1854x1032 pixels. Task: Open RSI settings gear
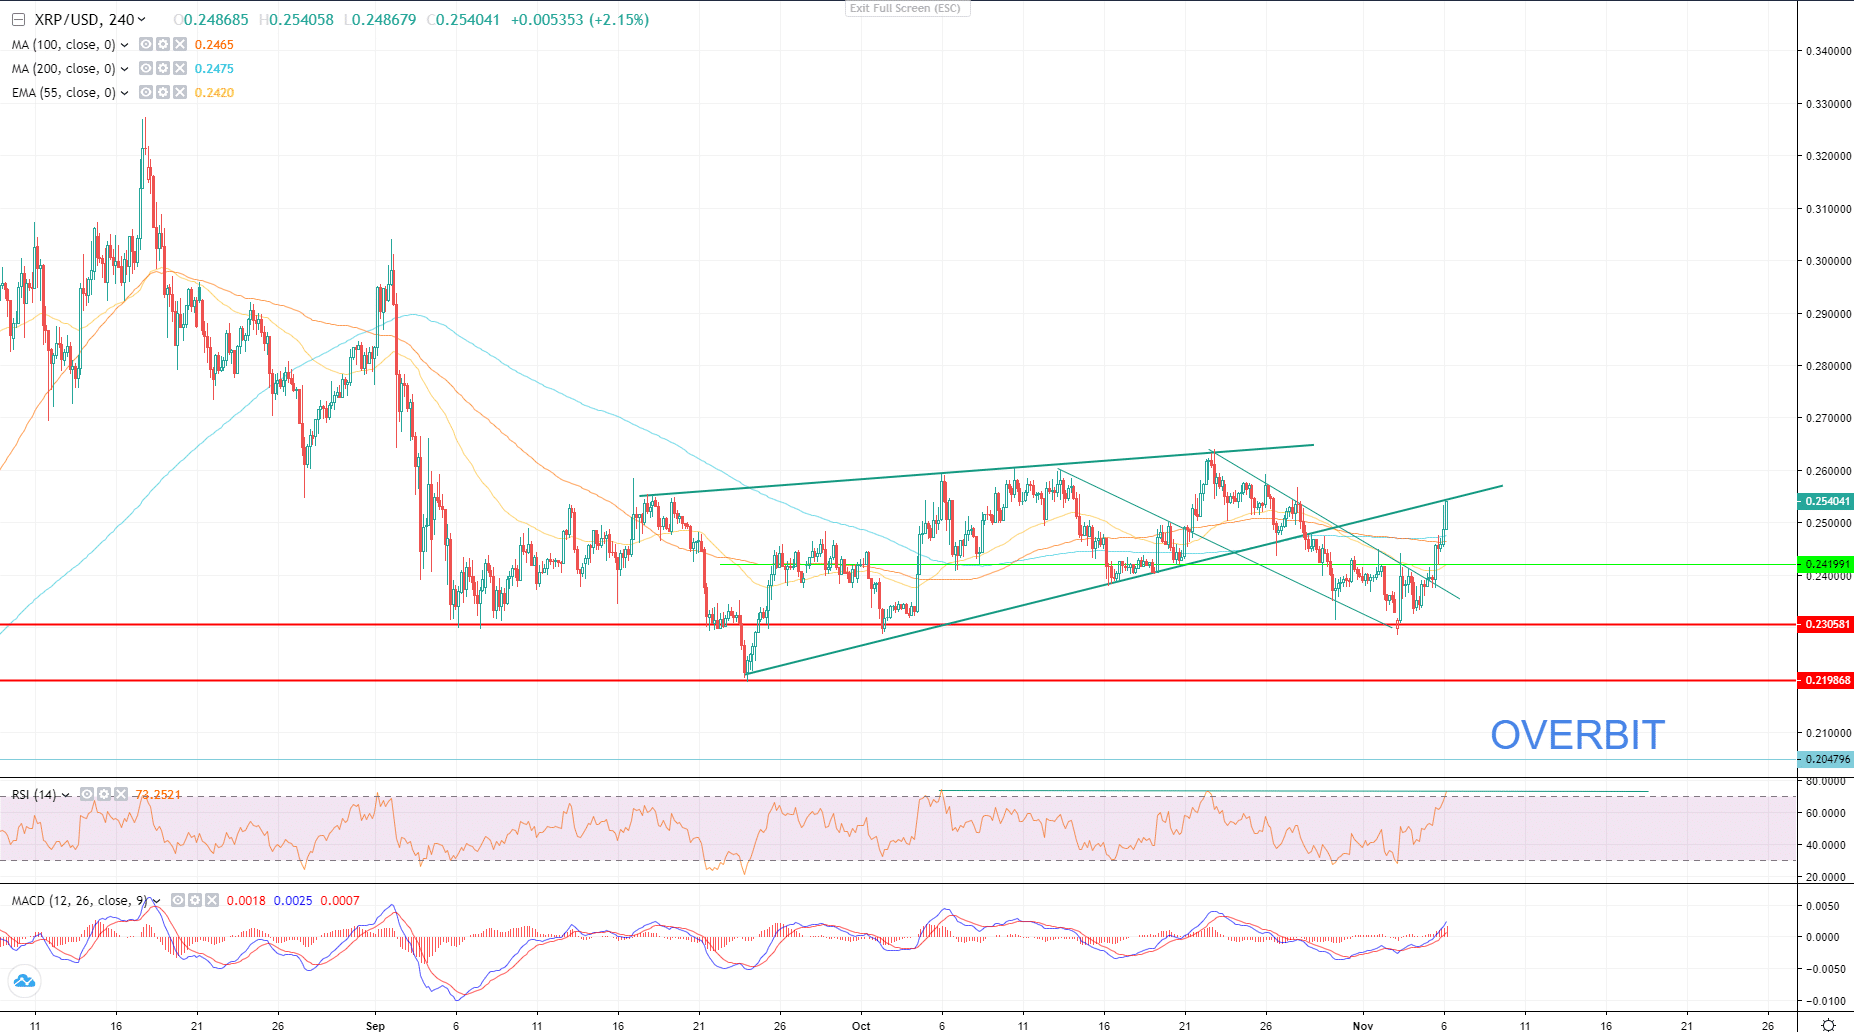tap(104, 794)
